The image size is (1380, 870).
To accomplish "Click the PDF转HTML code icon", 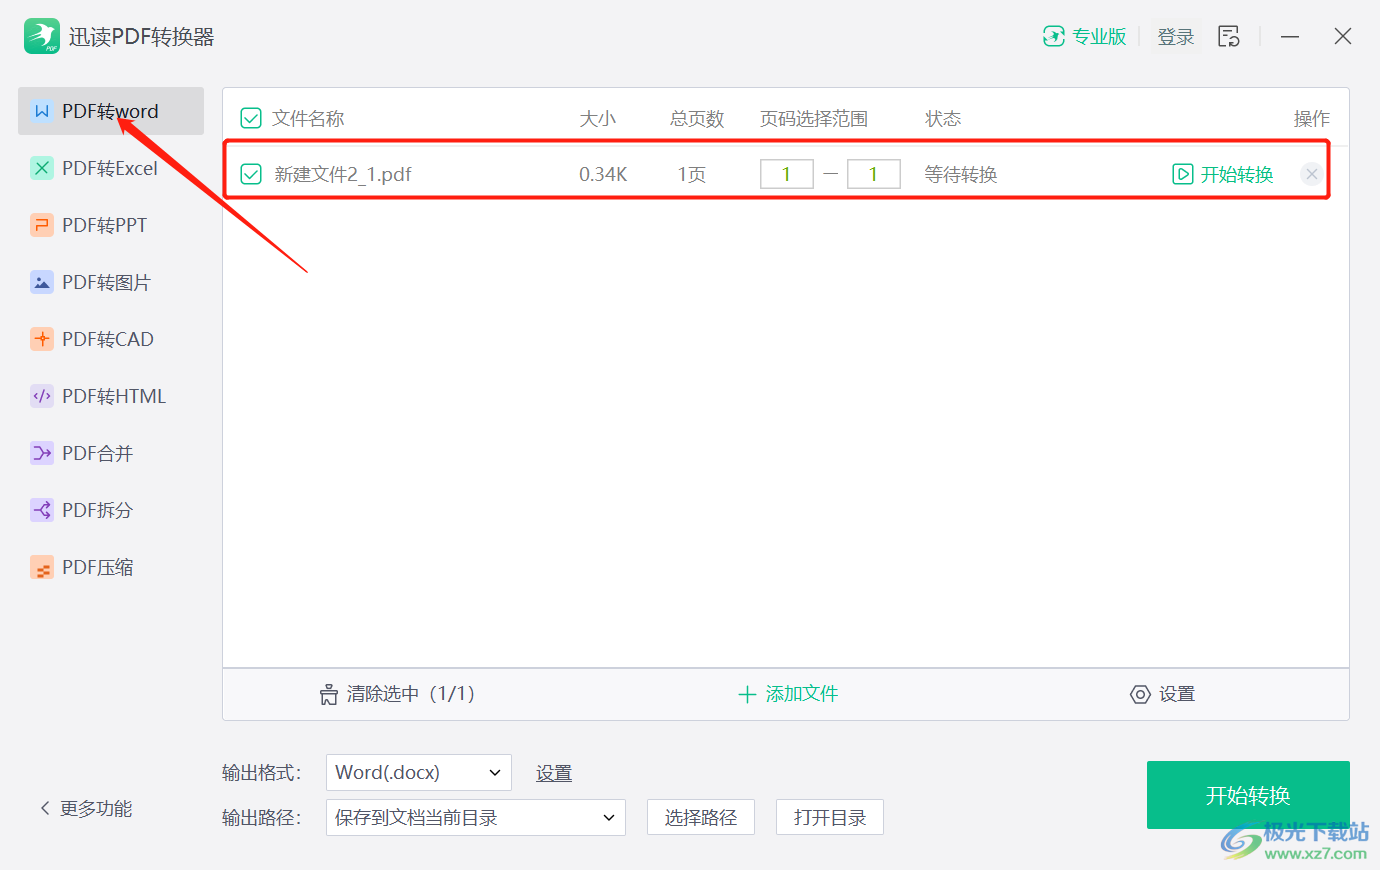I will point(42,396).
